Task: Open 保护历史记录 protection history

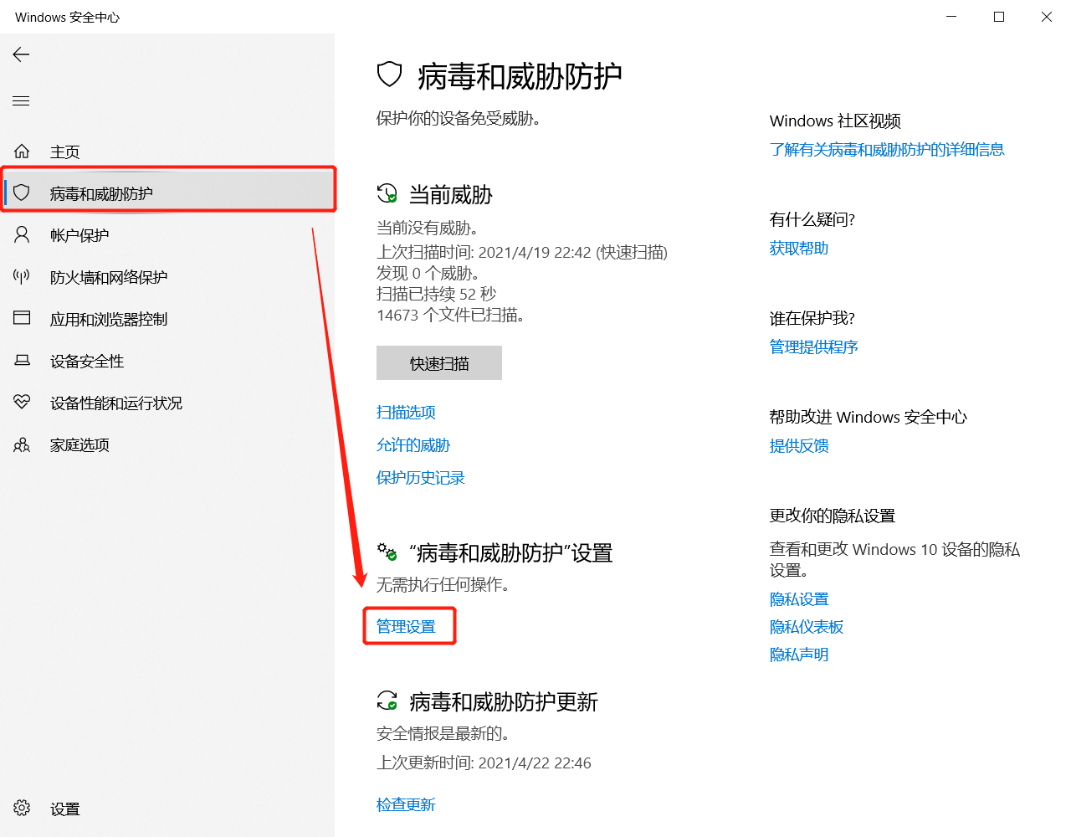Action: pos(420,477)
